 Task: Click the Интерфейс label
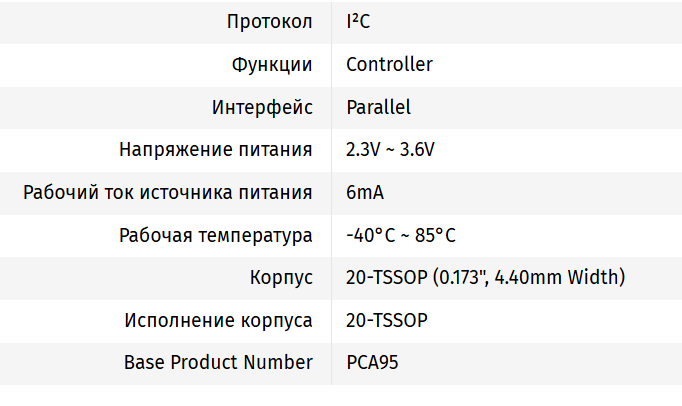pyautogui.click(x=263, y=107)
